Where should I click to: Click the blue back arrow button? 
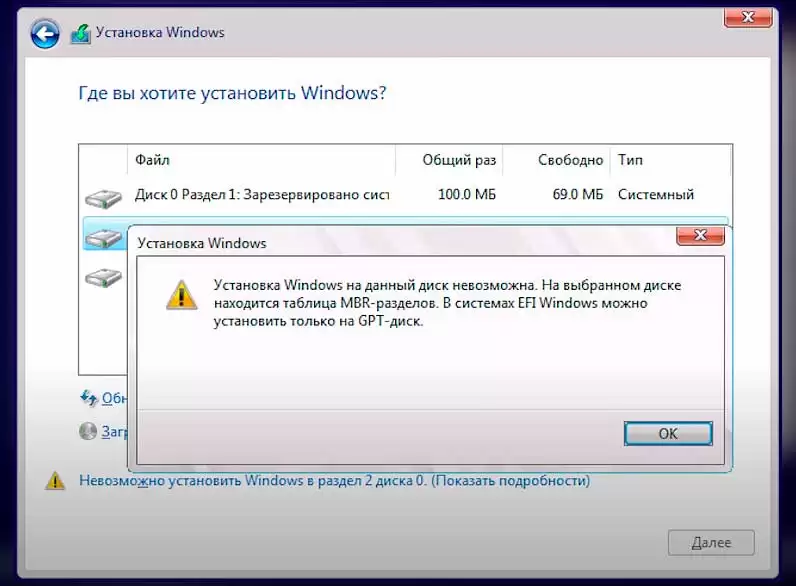[45, 34]
